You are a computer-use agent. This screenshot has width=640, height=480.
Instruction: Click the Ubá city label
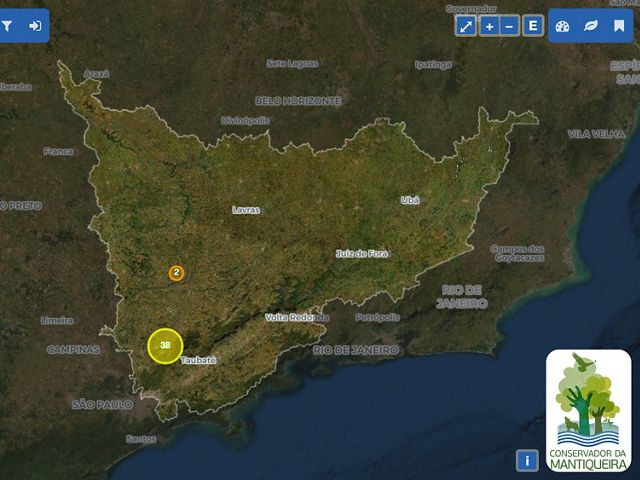pyautogui.click(x=410, y=200)
